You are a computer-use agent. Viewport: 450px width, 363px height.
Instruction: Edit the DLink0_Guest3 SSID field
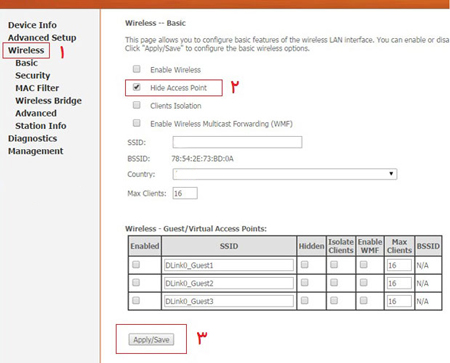click(229, 301)
